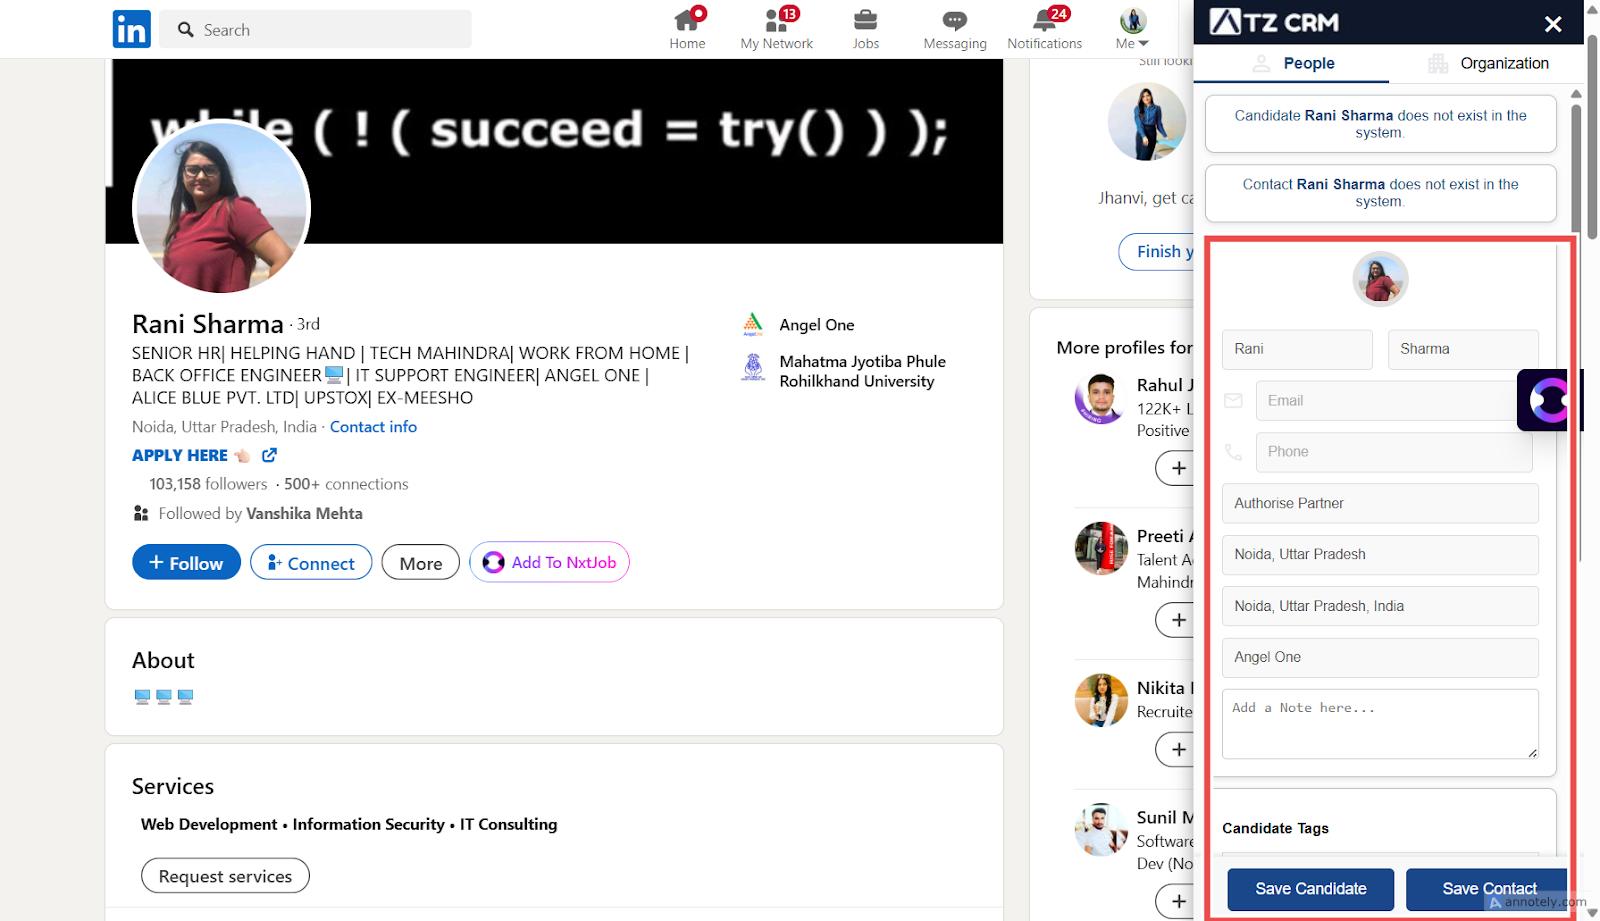Open Angel One company link
The width and height of the screenshot is (1600, 921).
click(x=817, y=325)
